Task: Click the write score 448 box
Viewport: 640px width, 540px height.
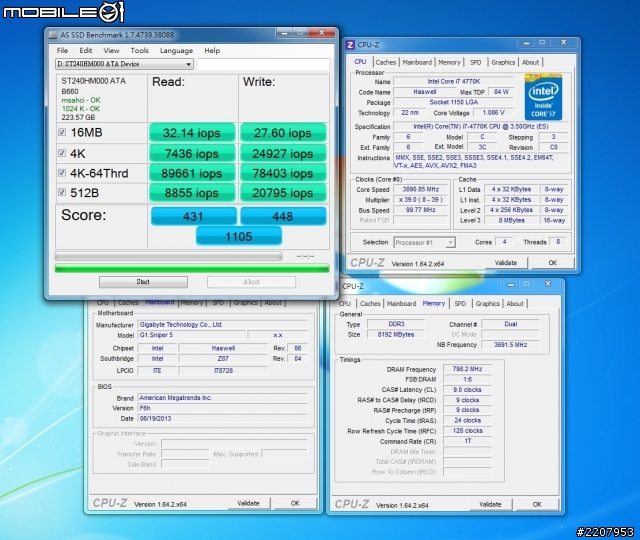Action: tap(283, 216)
